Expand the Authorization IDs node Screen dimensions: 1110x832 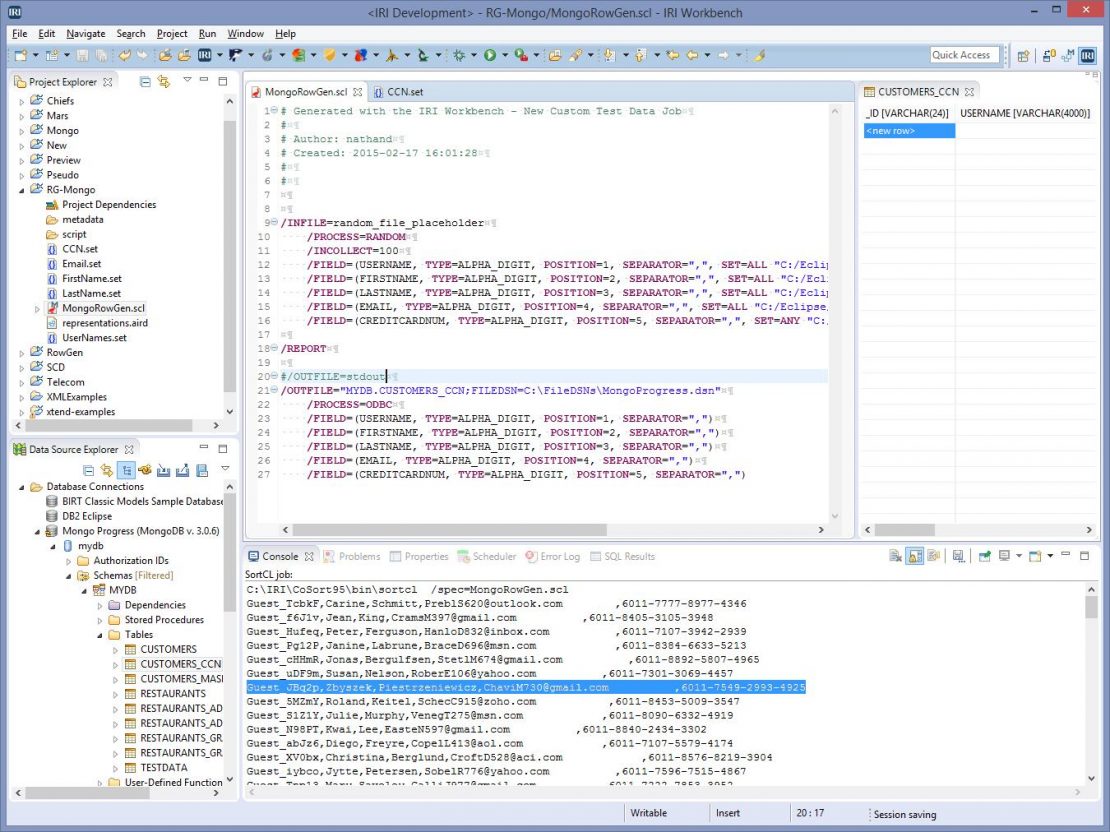coord(69,561)
